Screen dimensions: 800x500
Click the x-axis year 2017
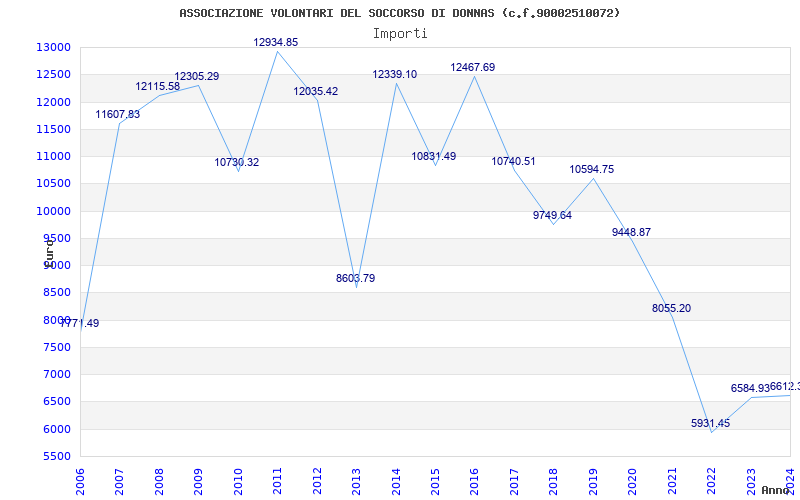pyautogui.click(x=514, y=481)
